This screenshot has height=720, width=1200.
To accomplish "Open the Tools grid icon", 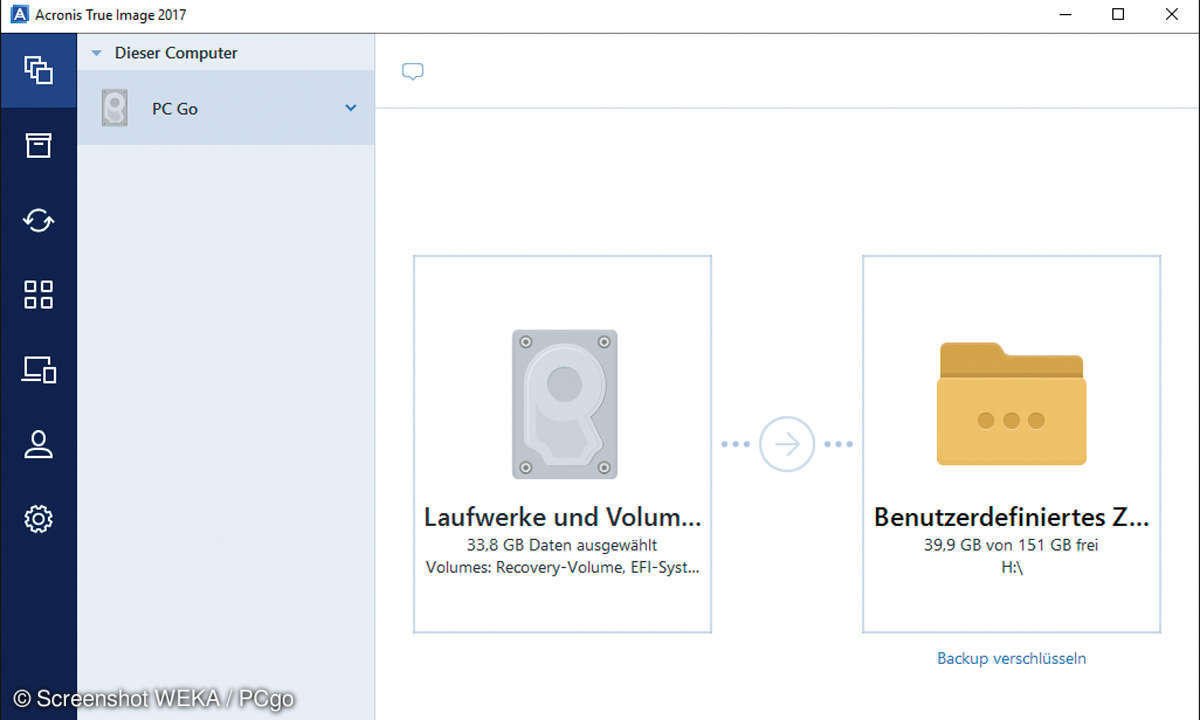I will pos(38,294).
